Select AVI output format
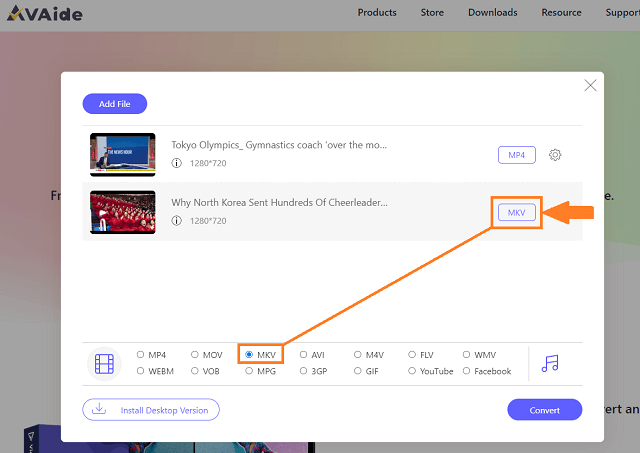640x453 pixels. coord(303,354)
